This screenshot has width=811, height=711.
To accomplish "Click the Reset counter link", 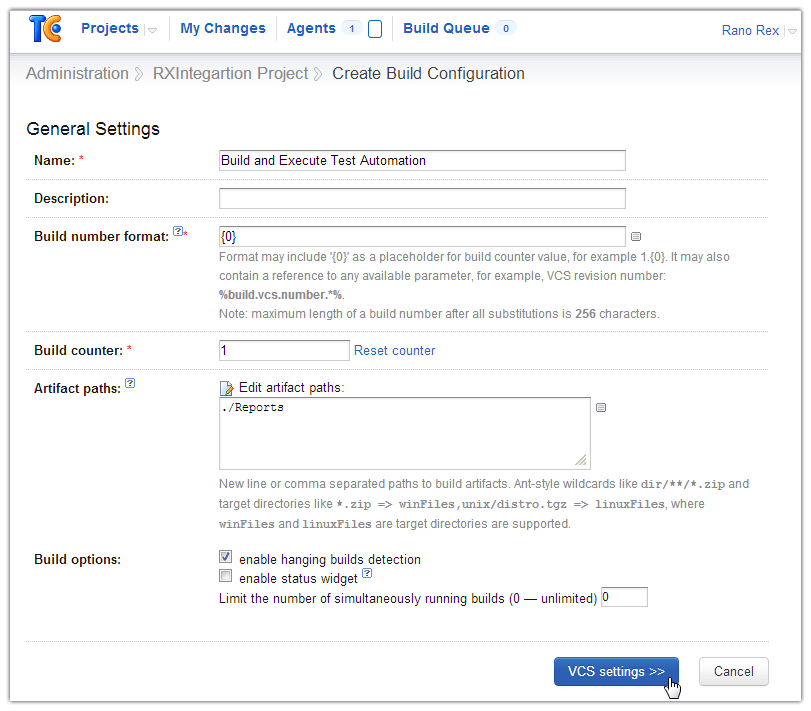I will tap(395, 351).
